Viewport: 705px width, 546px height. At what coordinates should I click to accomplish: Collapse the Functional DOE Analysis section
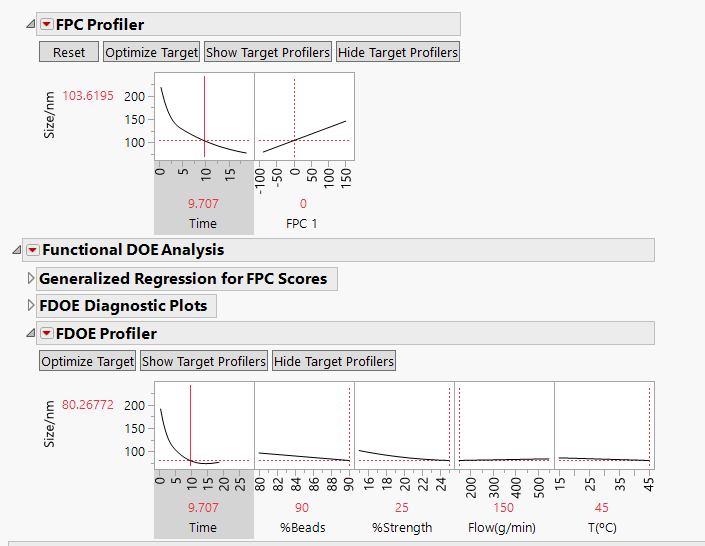[17, 250]
